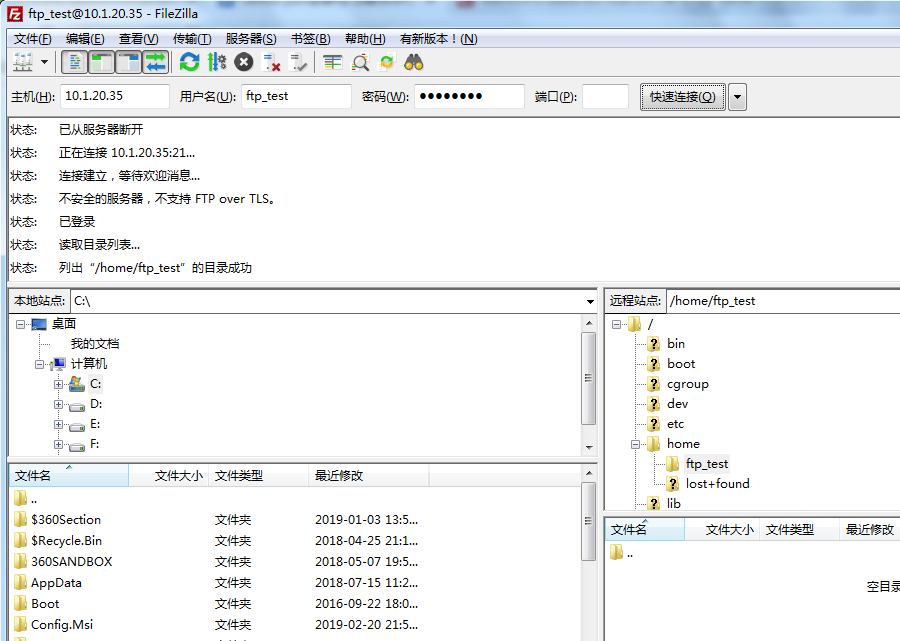Reconnect to last used server

pyautogui.click(x=298, y=62)
